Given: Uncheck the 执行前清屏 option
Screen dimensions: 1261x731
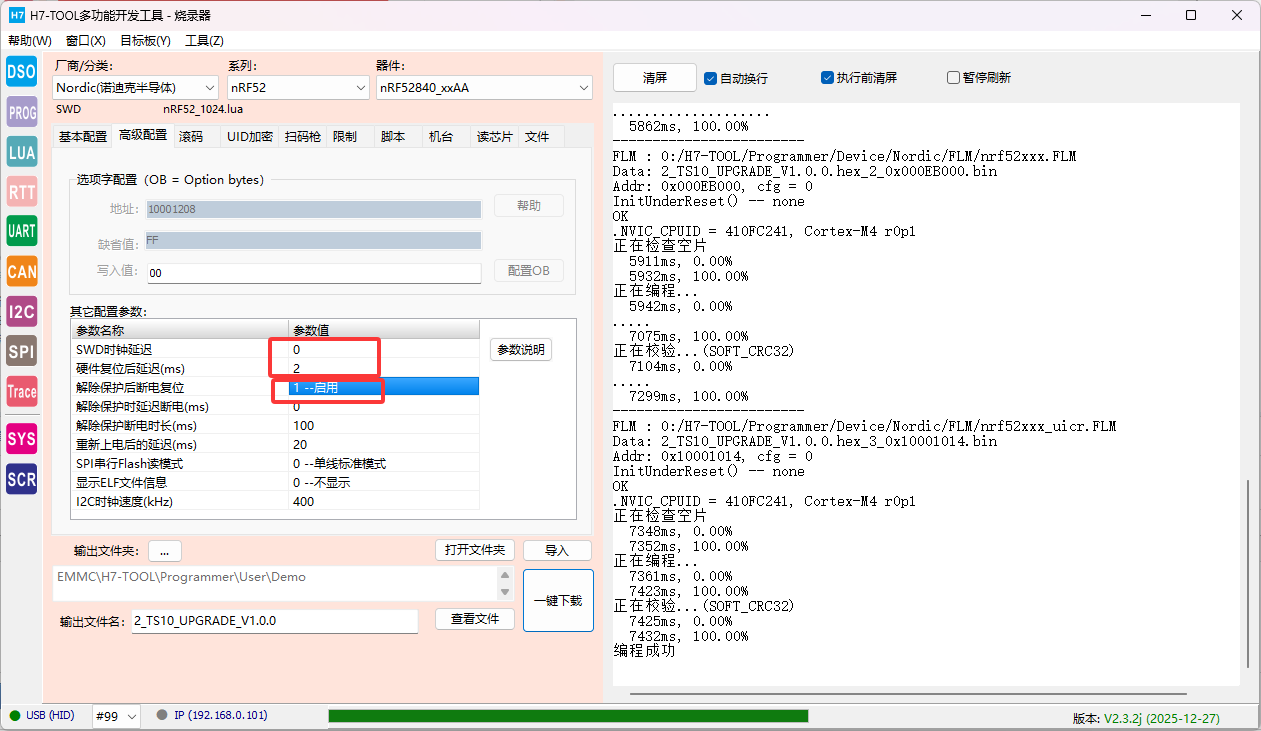Looking at the screenshot, I should [828, 78].
